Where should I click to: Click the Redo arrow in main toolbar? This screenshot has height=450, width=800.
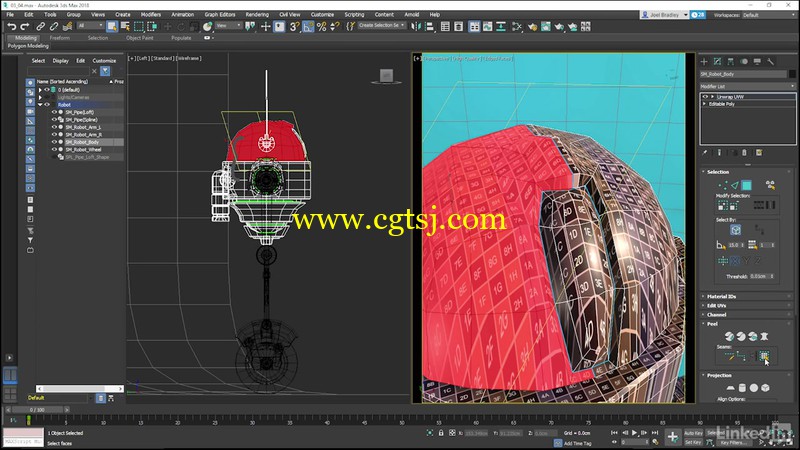tap(24, 27)
